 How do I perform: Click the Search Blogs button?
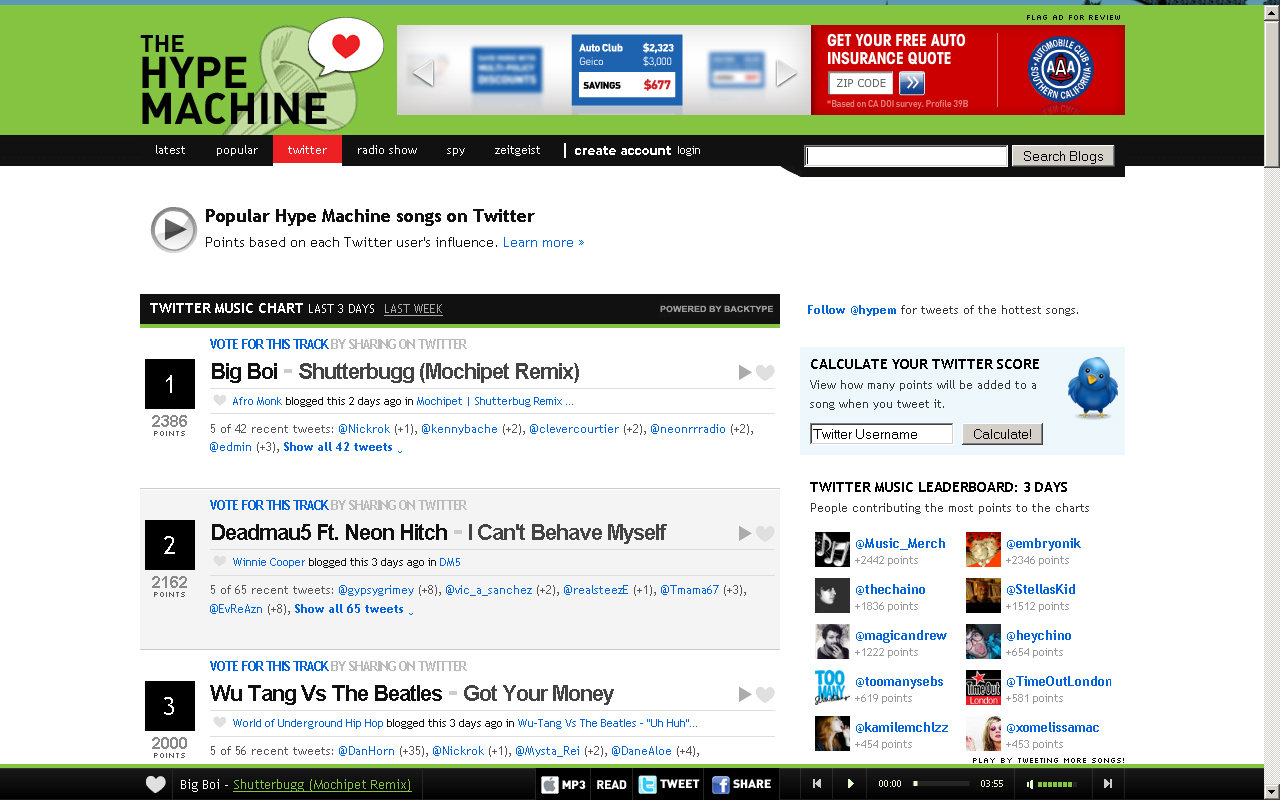tap(1063, 156)
